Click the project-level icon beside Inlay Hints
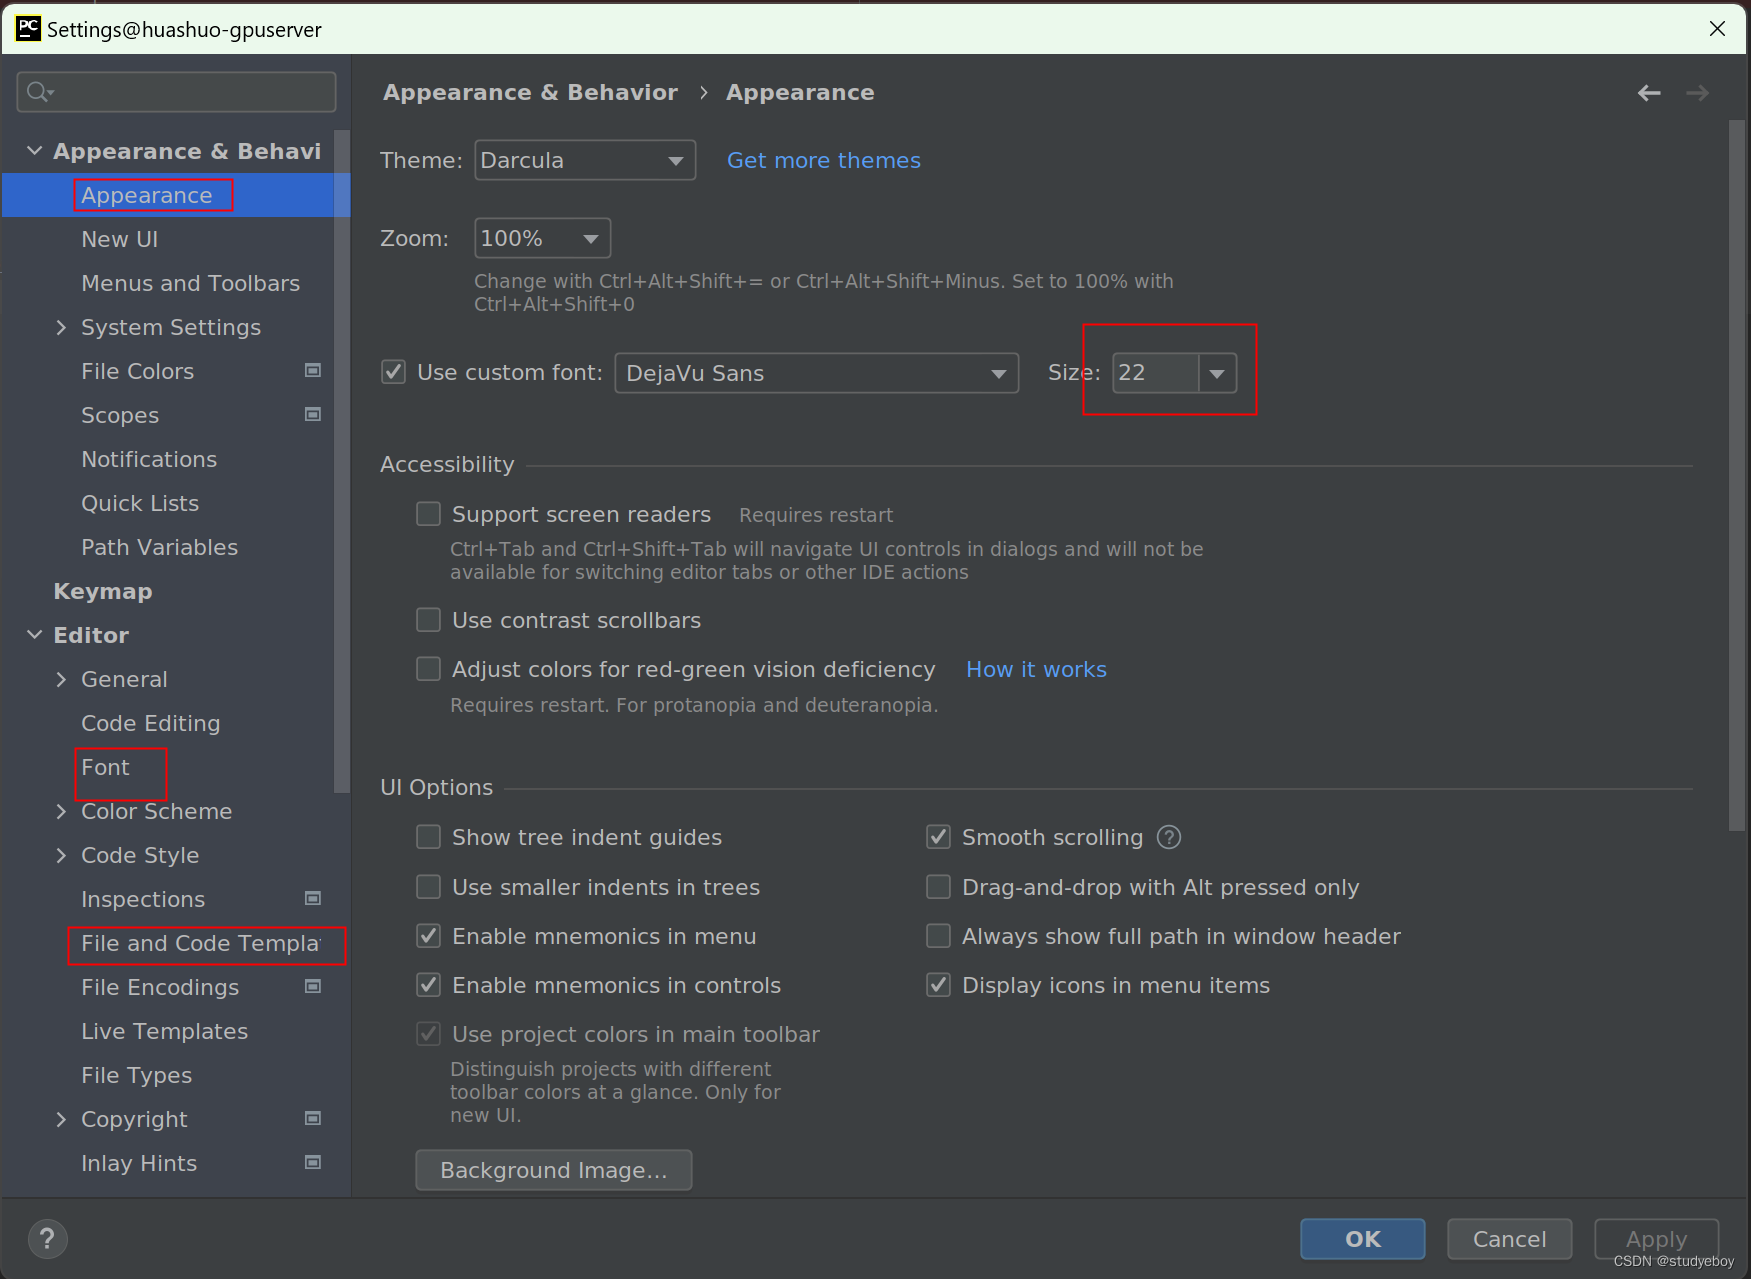This screenshot has height=1279, width=1751. [x=313, y=1162]
